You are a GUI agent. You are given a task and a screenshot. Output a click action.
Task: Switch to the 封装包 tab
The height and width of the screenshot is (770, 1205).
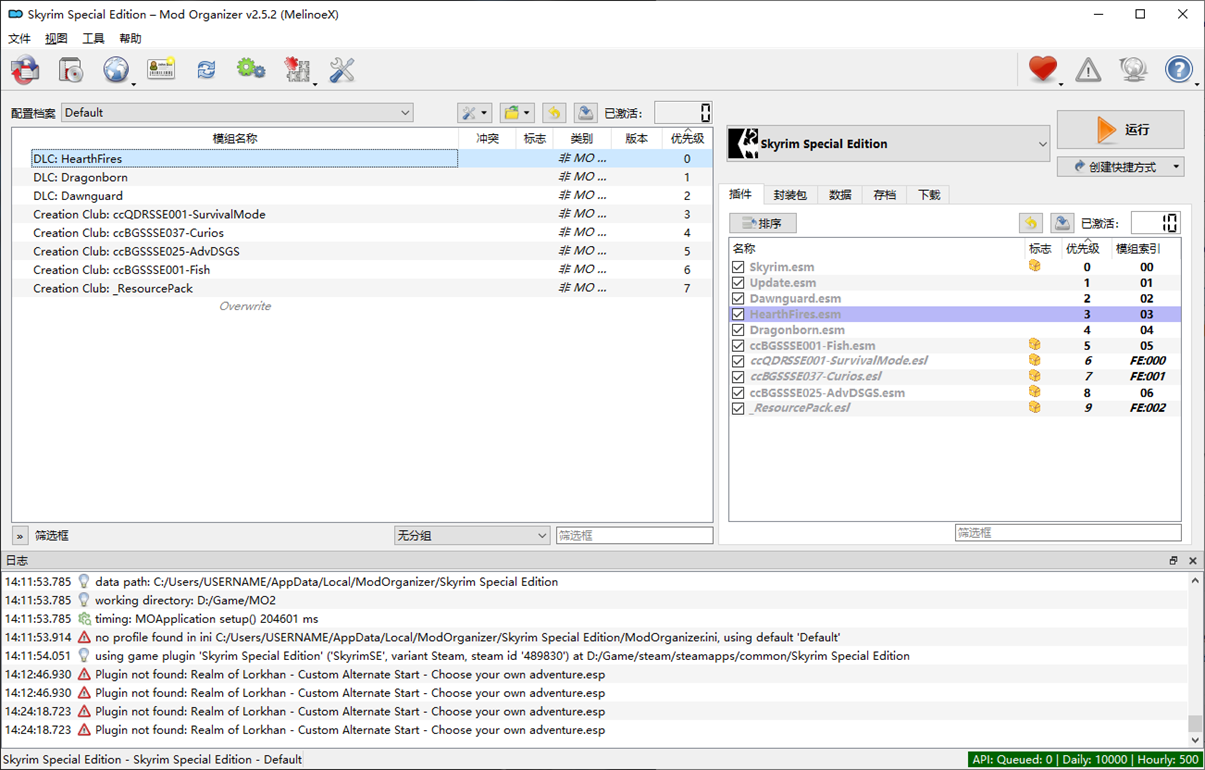coord(790,195)
